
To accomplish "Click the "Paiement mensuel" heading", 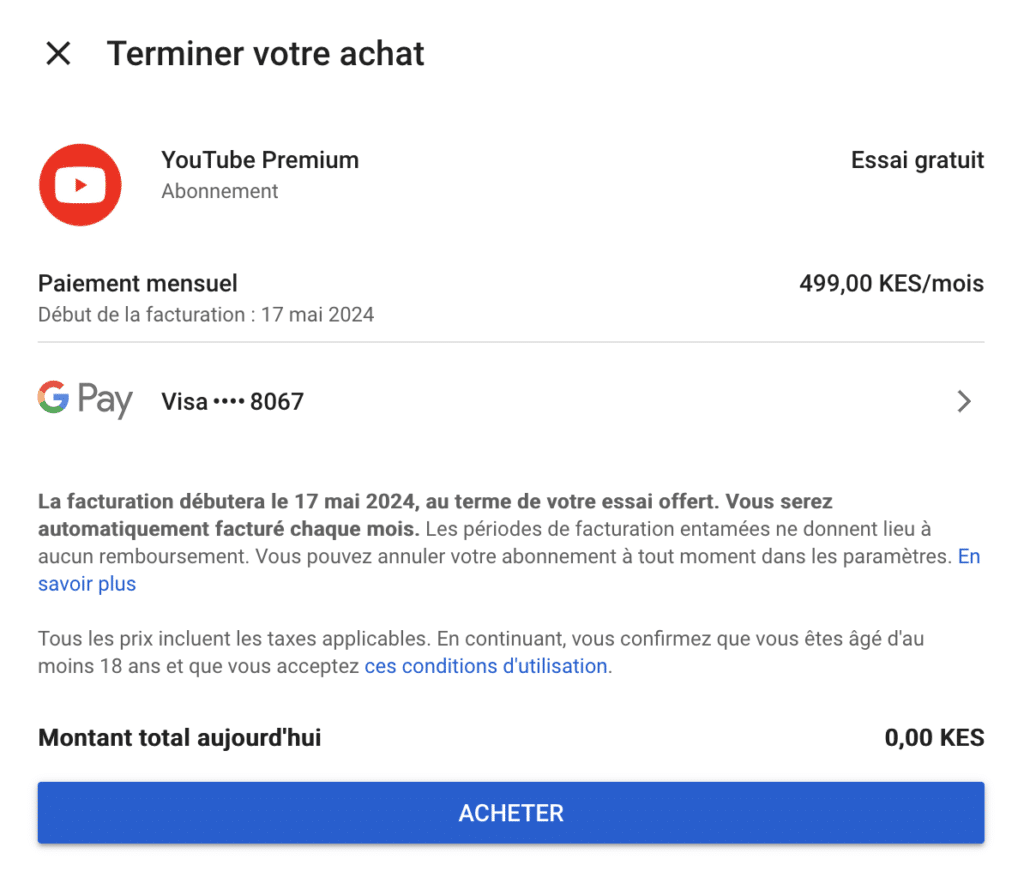I will pyautogui.click(x=138, y=283).
